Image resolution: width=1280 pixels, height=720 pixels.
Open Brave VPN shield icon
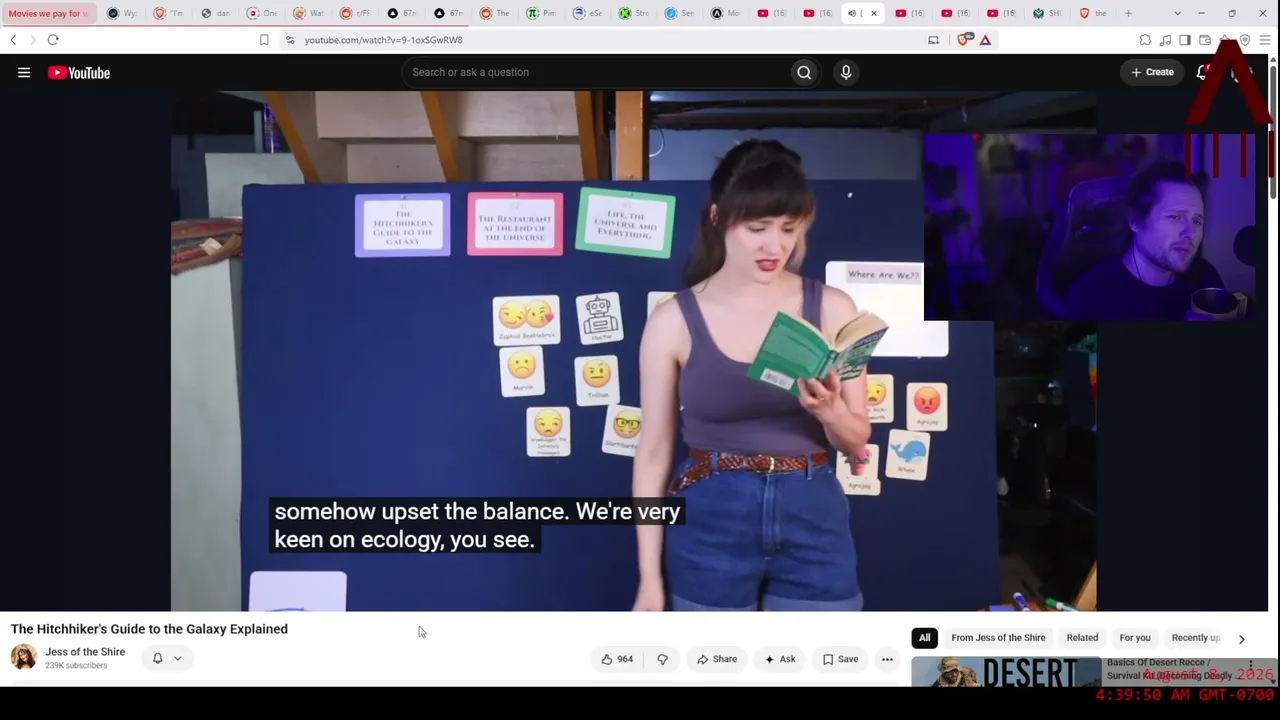coord(1245,40)
